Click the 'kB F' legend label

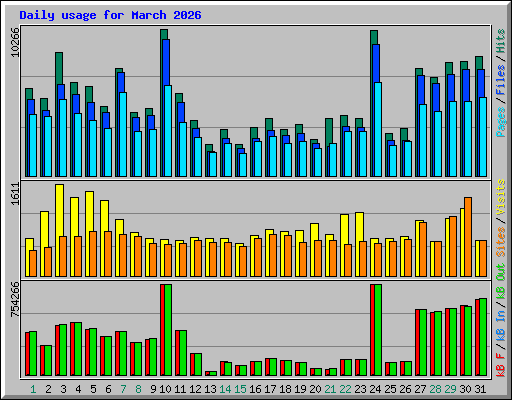coord(501,365)
